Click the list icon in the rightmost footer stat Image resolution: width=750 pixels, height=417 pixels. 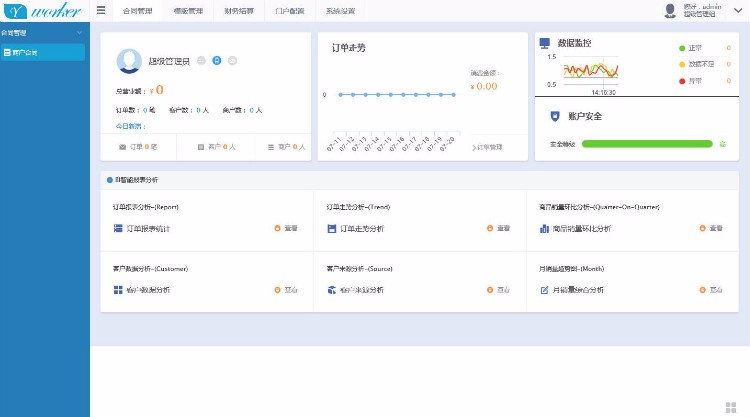point(271,147)
